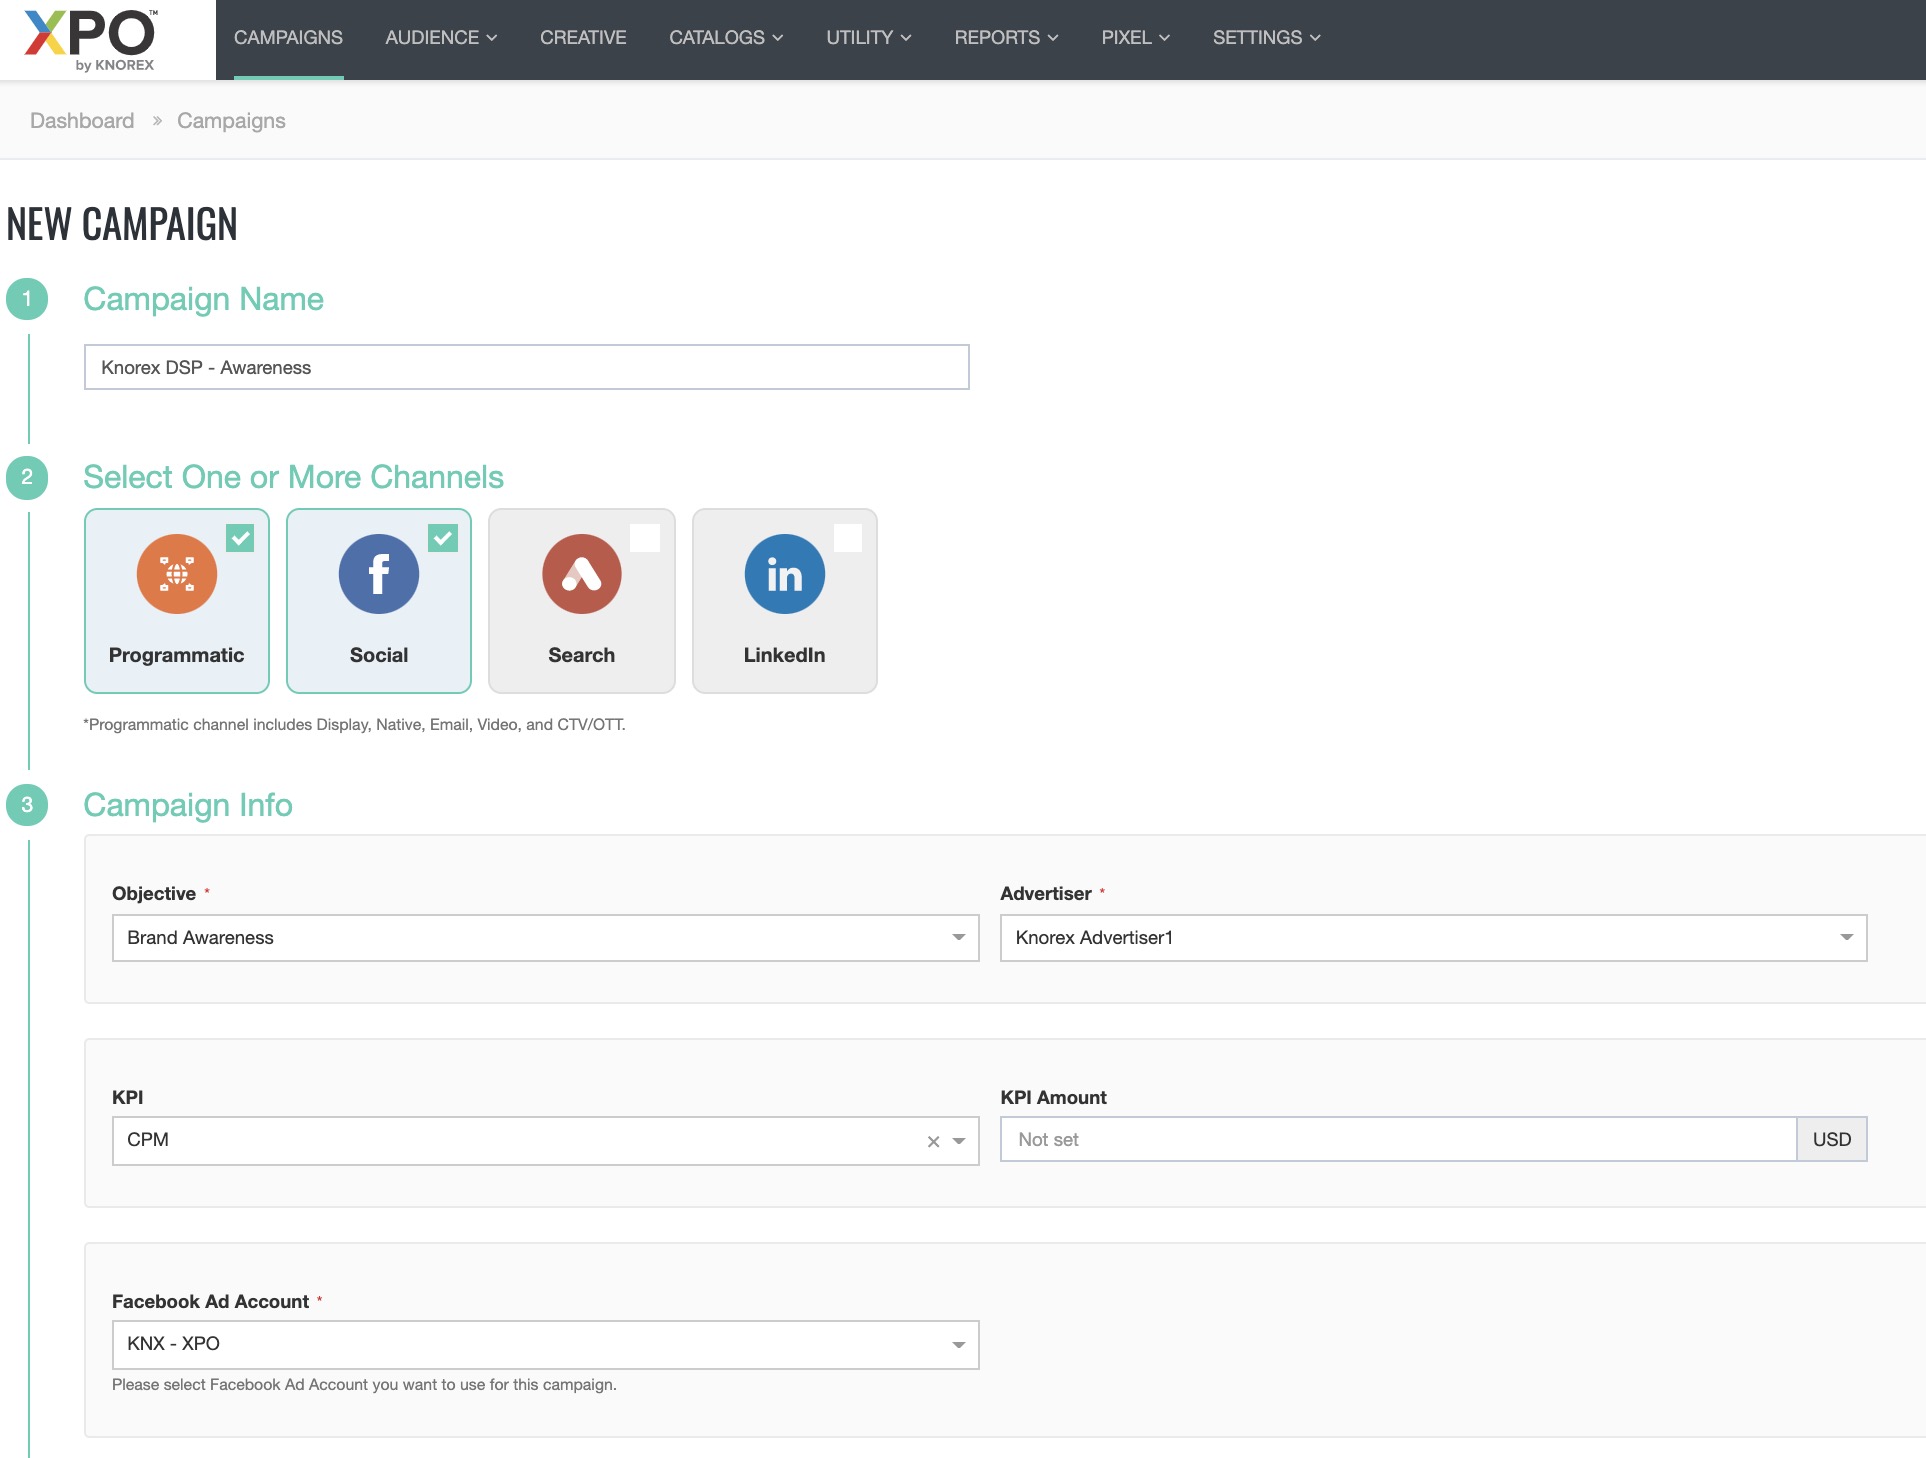Click the Programmatic channel label
Screen dimensions: 1926x1458
[x=176, y=655]
